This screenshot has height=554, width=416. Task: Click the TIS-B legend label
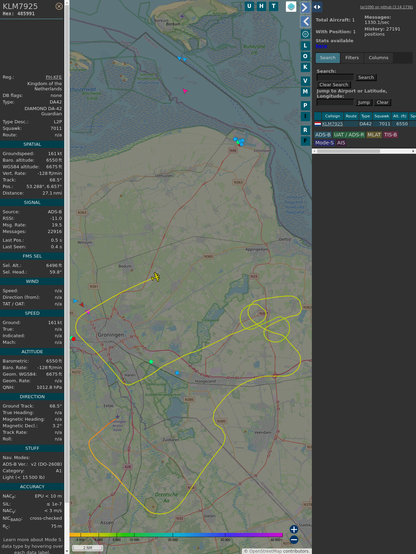coord(390,135)
